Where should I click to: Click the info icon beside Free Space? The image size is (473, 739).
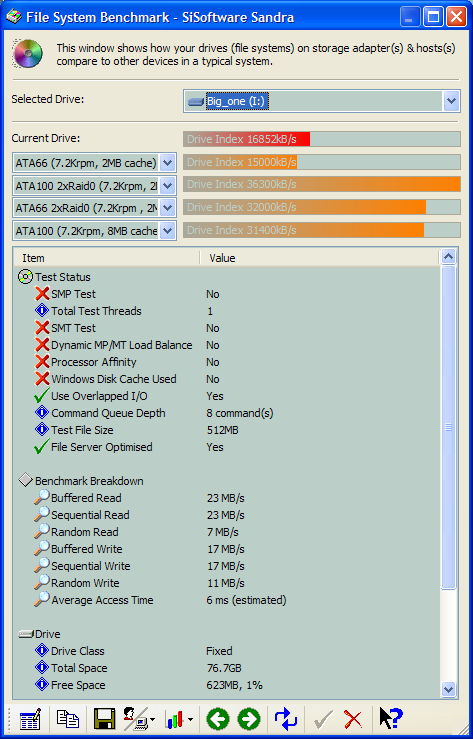coord(42,685)
